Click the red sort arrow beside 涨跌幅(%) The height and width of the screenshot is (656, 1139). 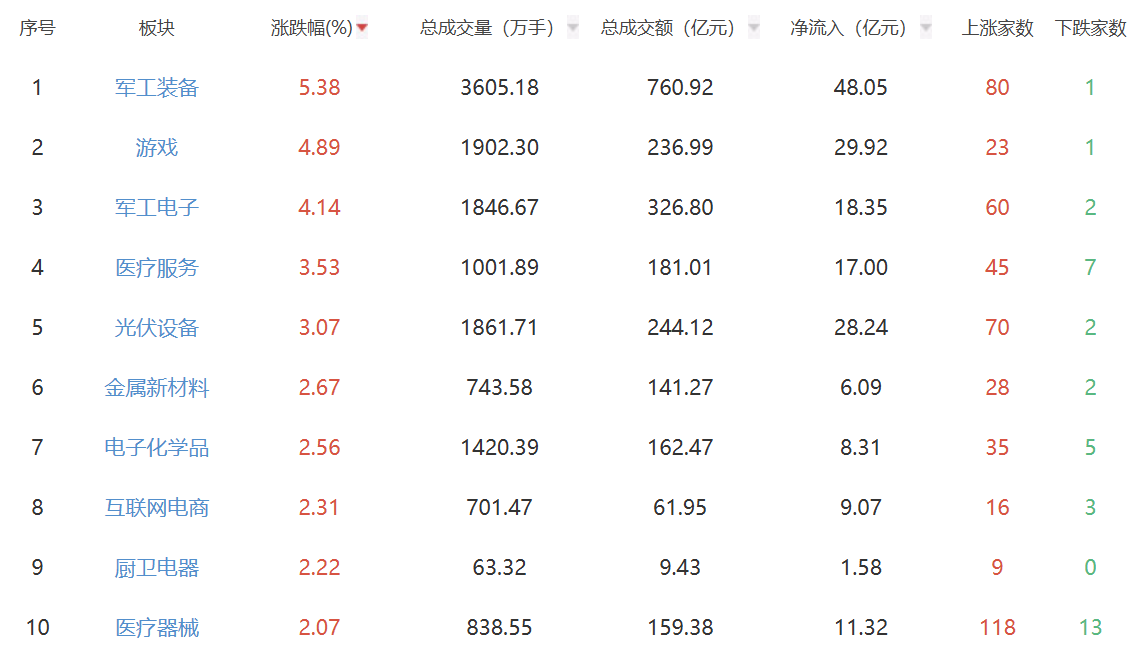point(362,28)
